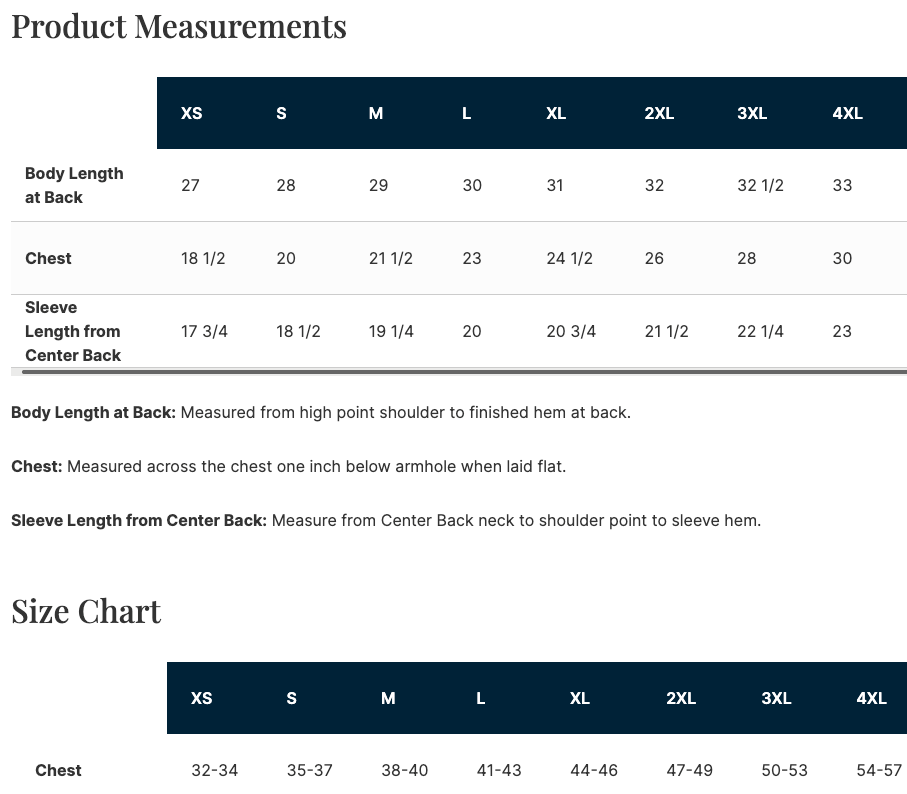Select the 38-40 chest range for M
The image size is (907, 794).
pos(404,771)
